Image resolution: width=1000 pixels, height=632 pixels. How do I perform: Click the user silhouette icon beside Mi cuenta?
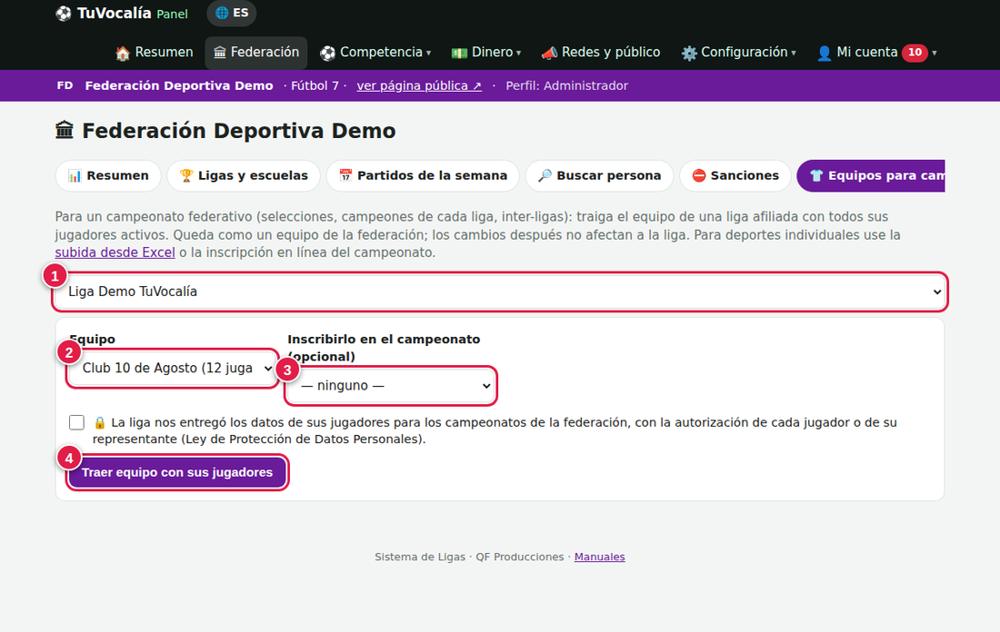point(824,53)
